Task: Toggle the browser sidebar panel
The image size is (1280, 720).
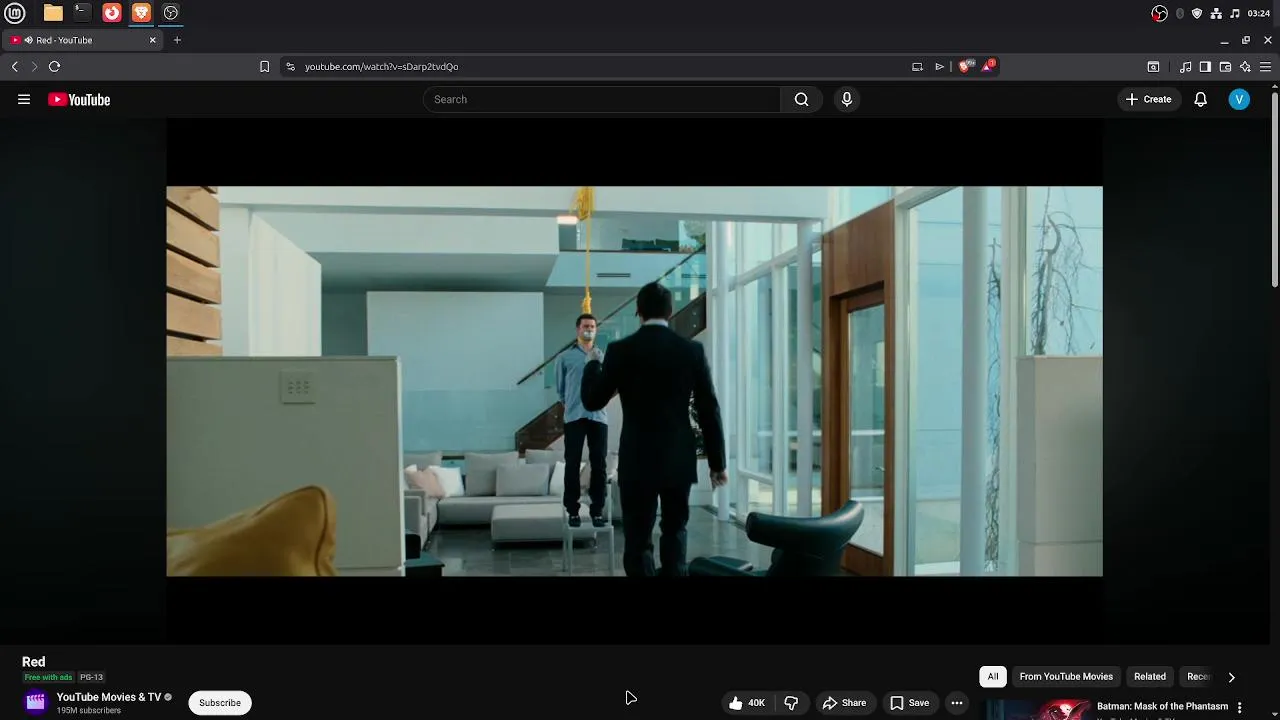Action: click(1205, 67)
